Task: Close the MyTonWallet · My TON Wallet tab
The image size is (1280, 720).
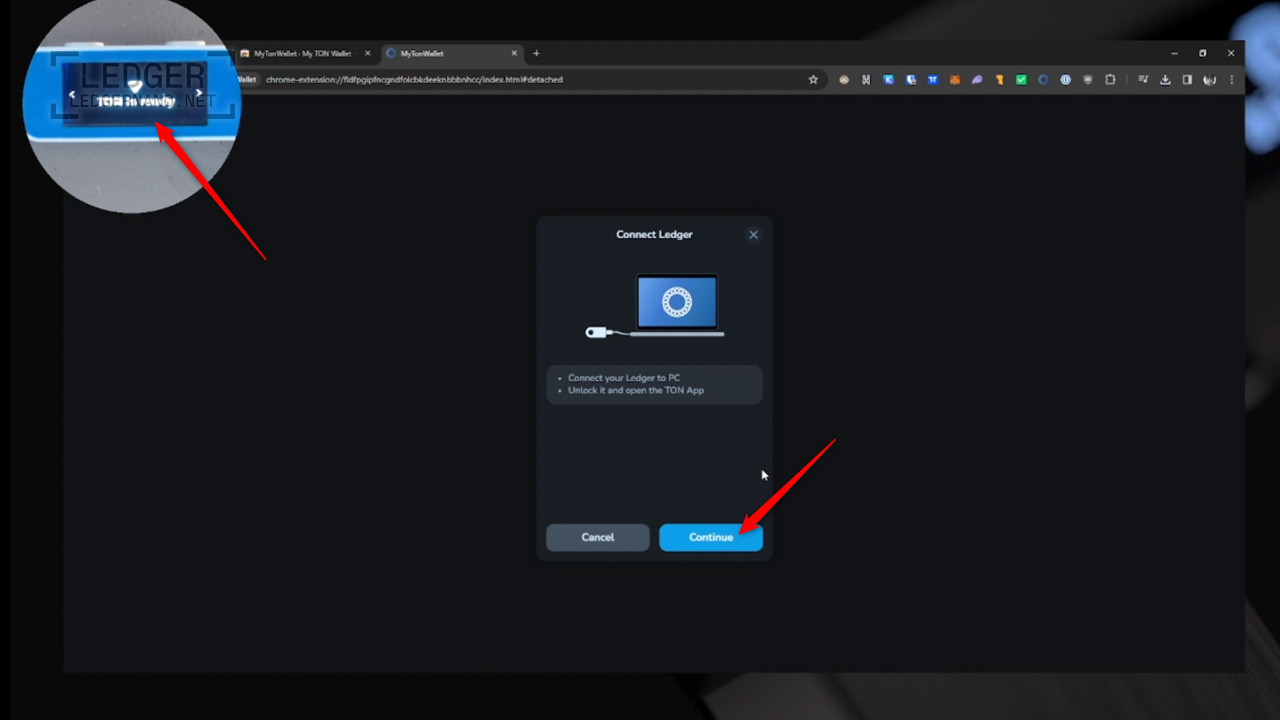Action: [367, 53]
